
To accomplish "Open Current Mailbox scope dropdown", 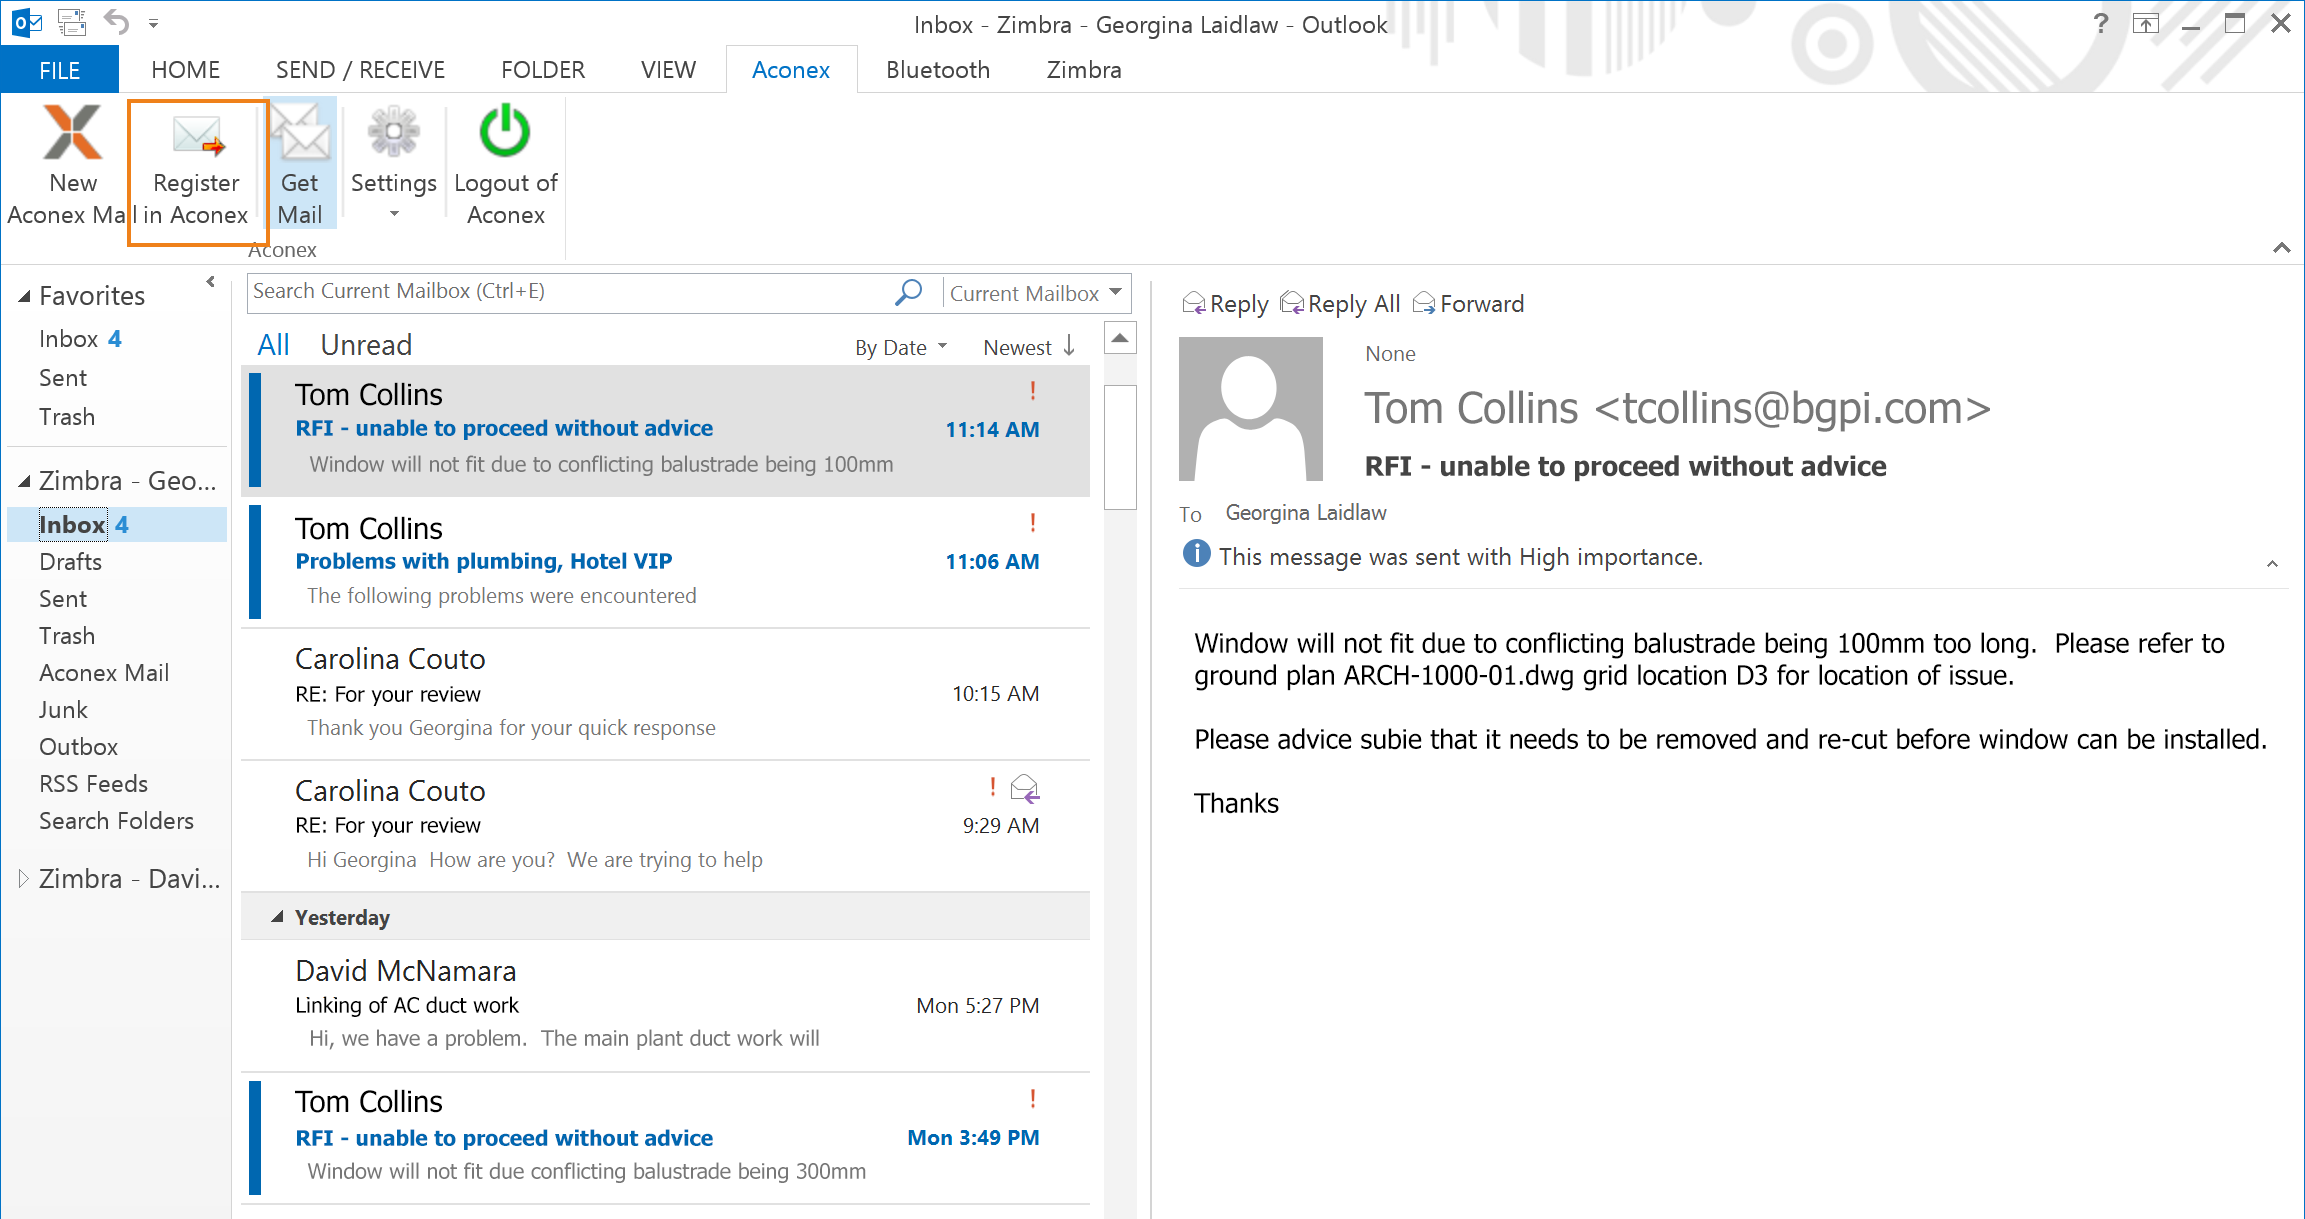I will pyautogui.click(x=1037, y=293).
